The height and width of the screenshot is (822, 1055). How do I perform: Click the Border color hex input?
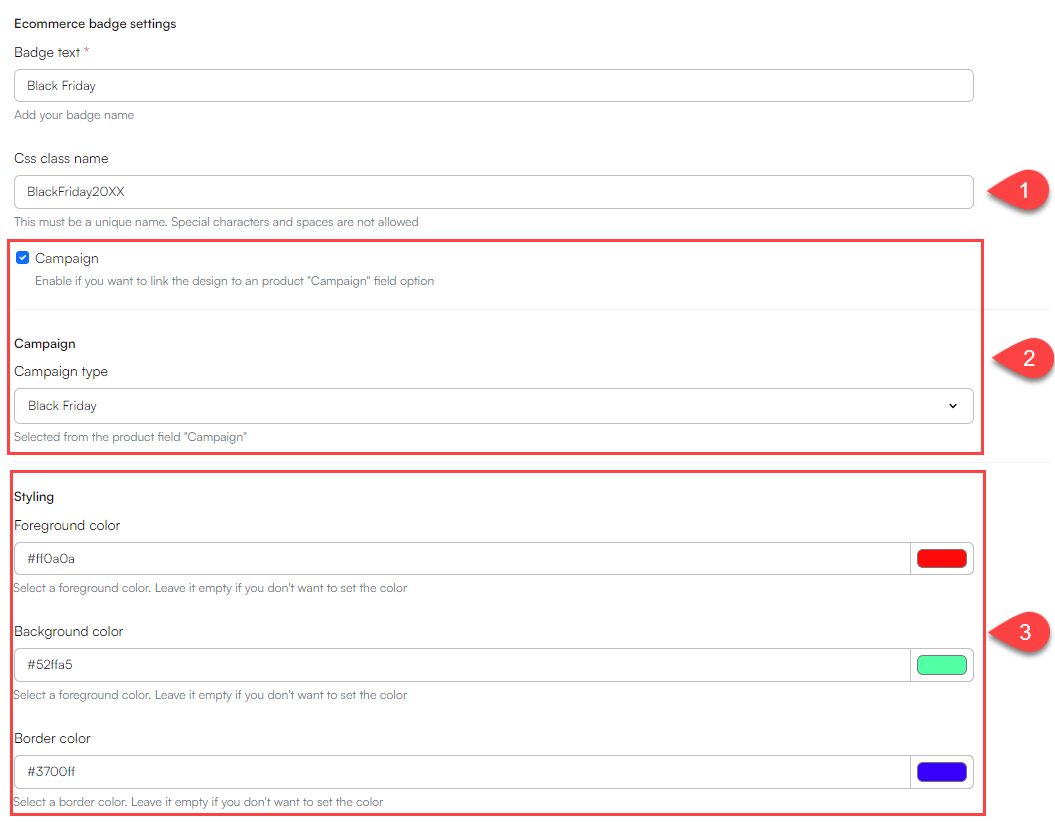(x=462, y=772)
